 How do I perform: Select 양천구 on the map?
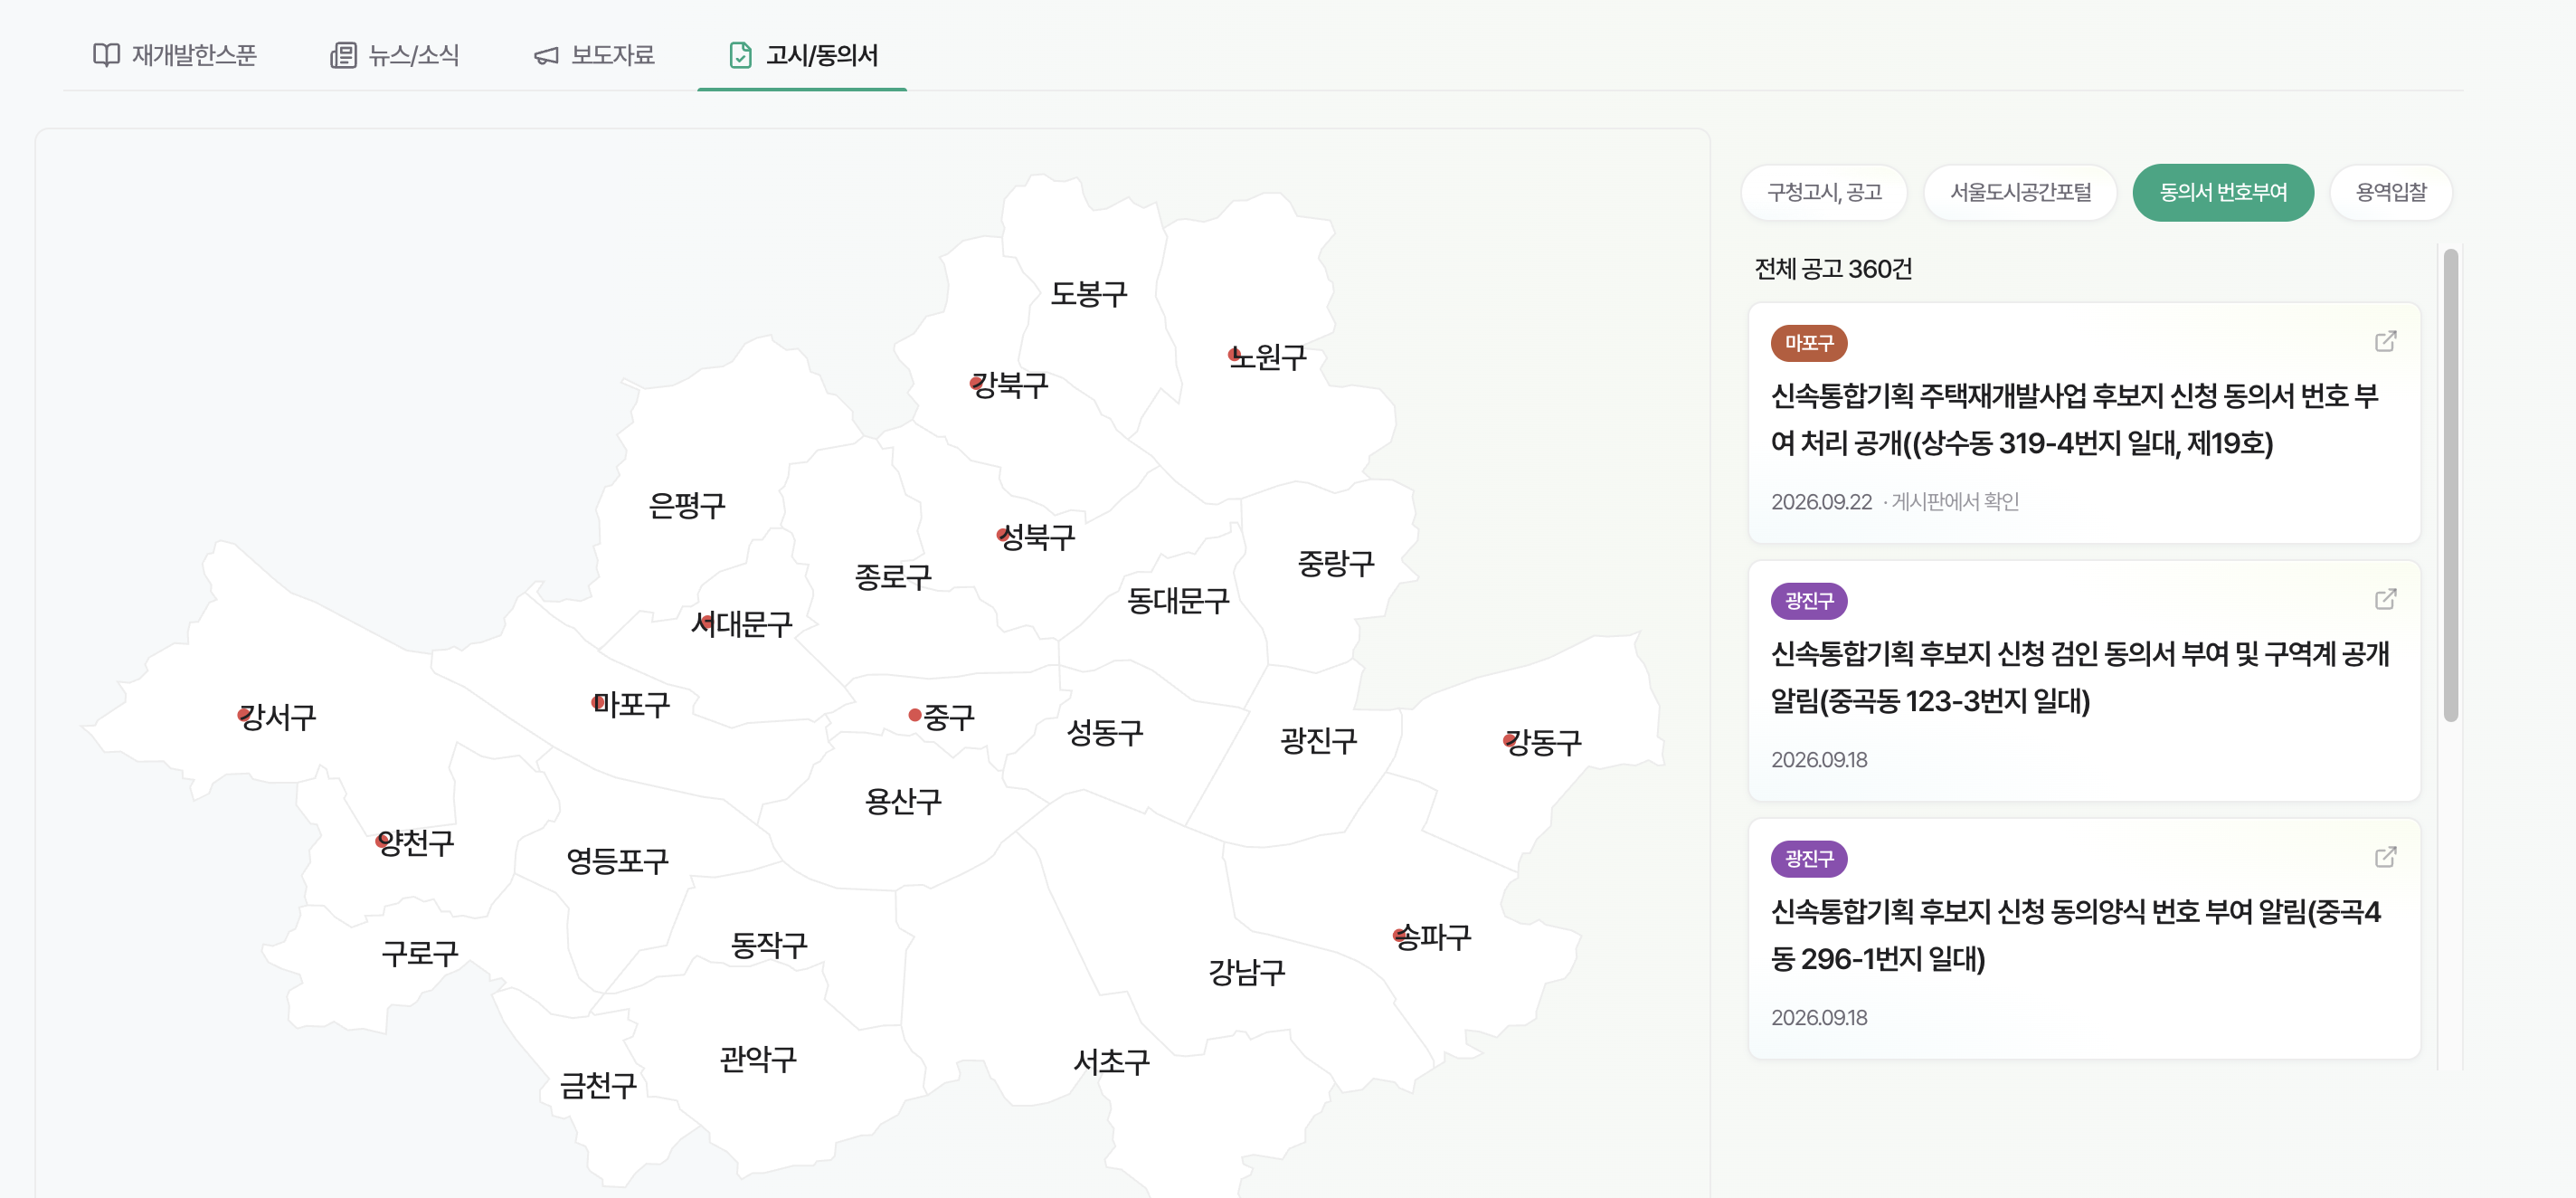415,842
